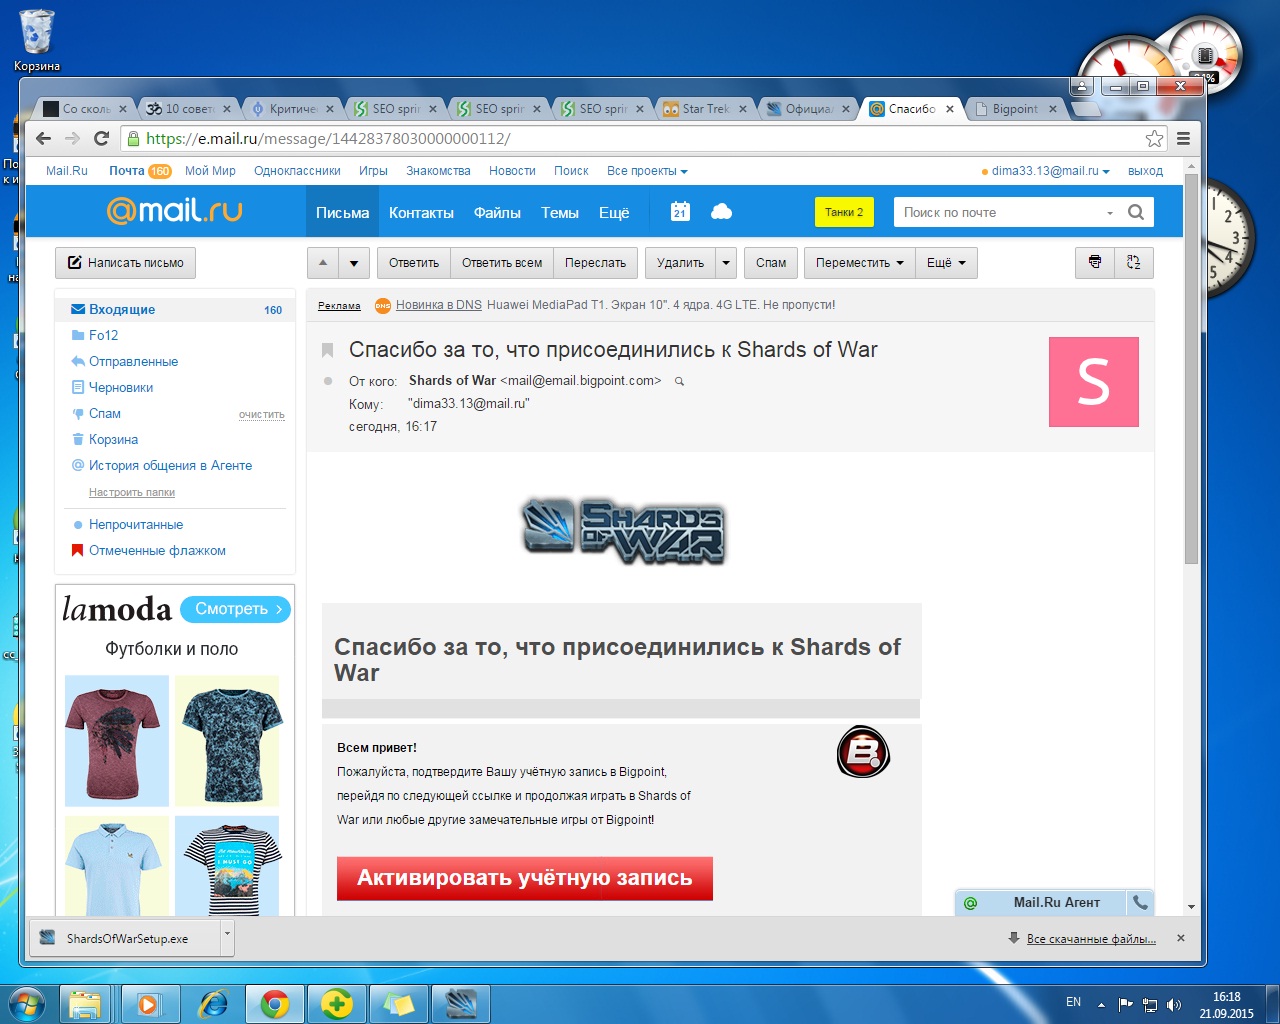Toggle the flag next to the subject
This screenshot has height=1024, width=1280.
(327, 350)
